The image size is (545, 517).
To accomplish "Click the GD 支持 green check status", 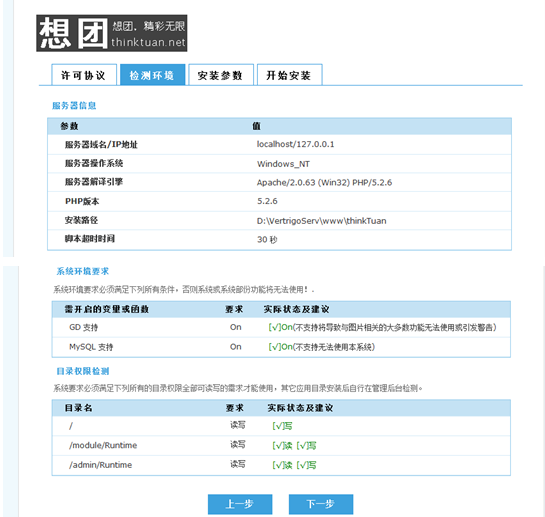I will [x=382, y=328].
